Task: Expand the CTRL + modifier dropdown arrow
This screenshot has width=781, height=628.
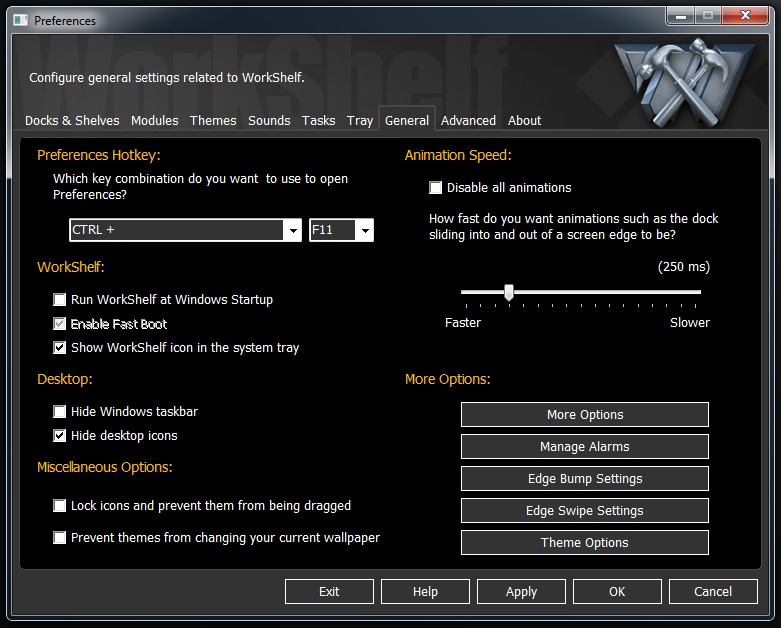Action: (293, 230)
